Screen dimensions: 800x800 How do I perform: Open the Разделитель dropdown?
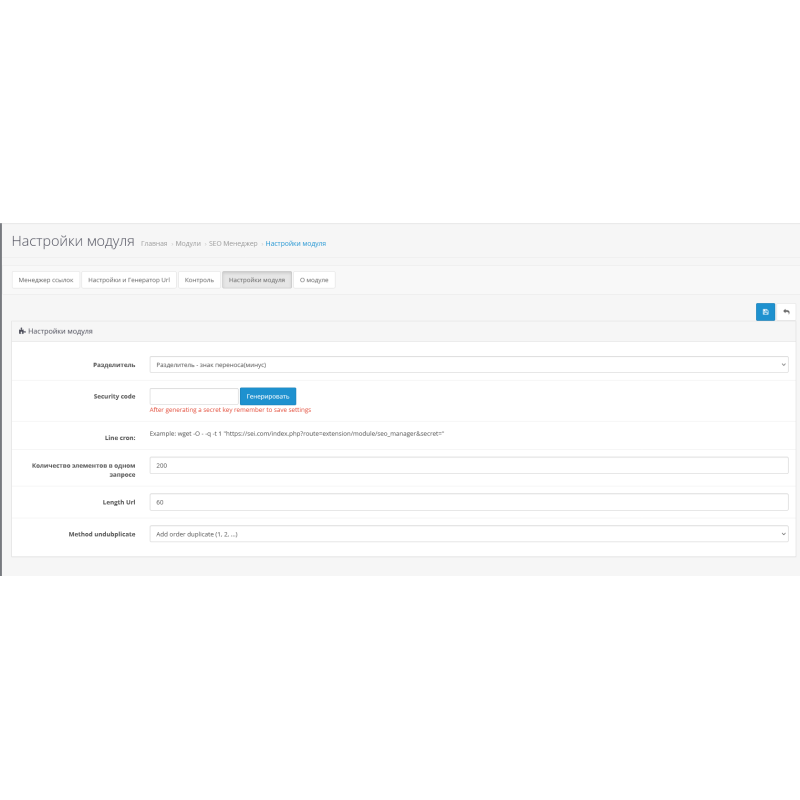[468, 365]
